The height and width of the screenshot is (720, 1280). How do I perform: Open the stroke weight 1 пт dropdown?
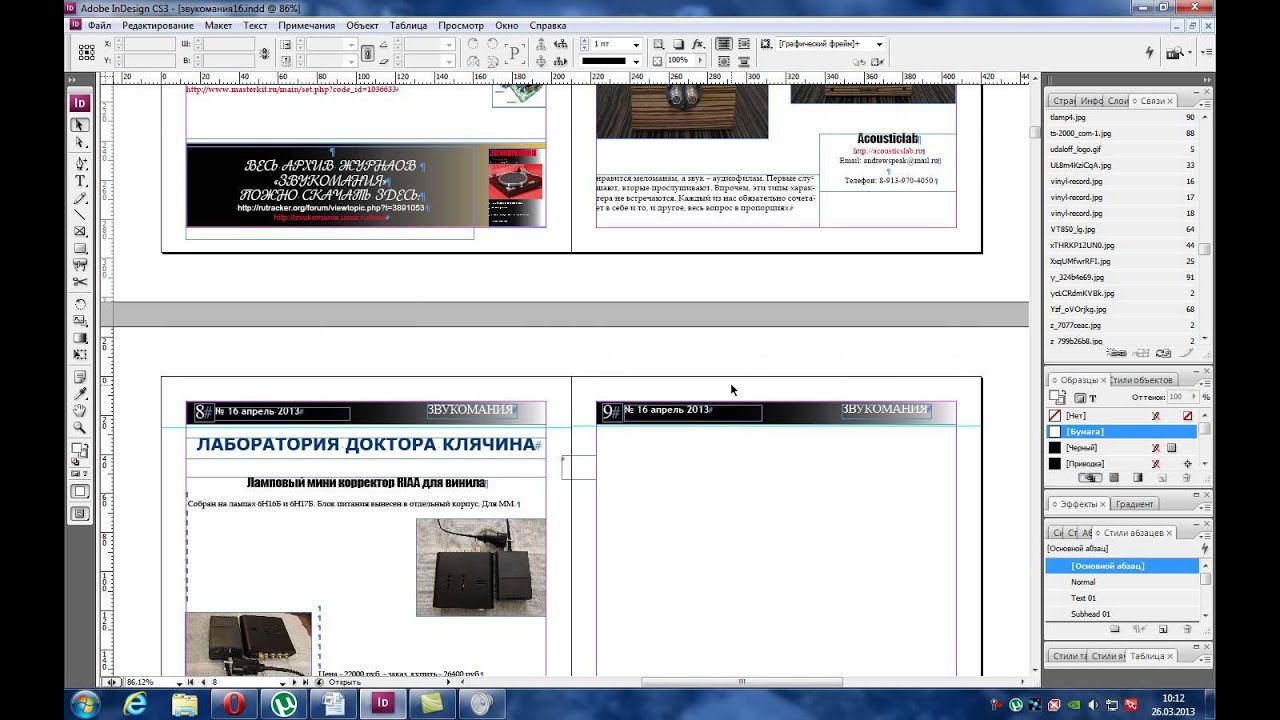636,45
